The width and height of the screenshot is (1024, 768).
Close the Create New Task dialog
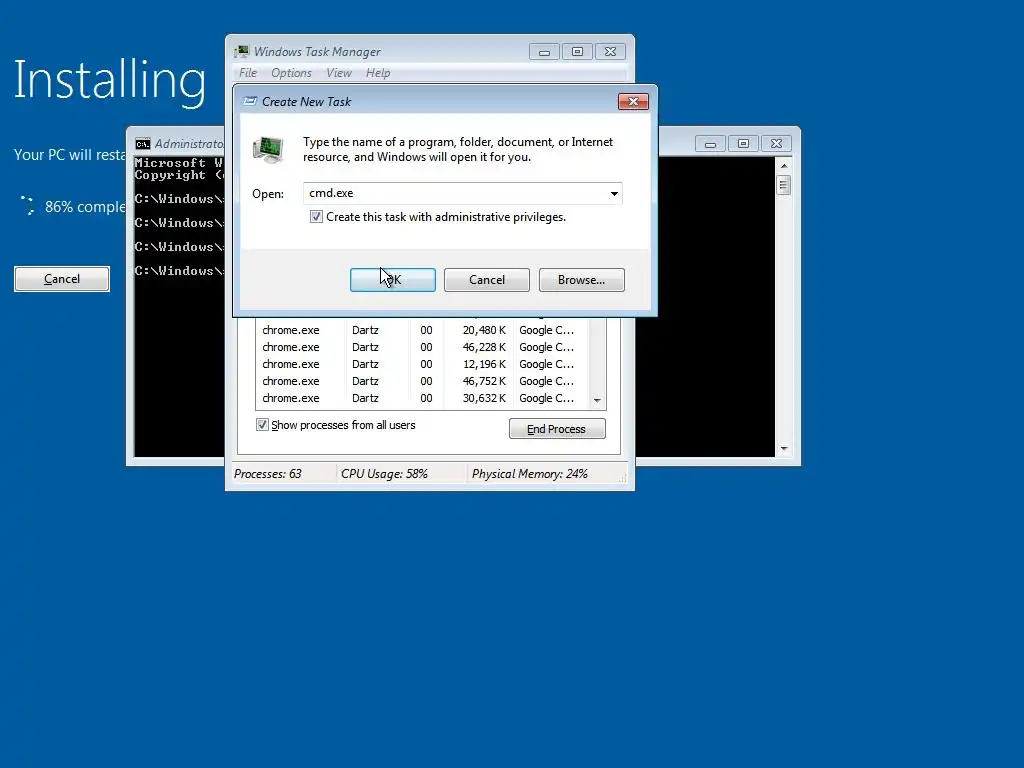click(x=633, y=101)
